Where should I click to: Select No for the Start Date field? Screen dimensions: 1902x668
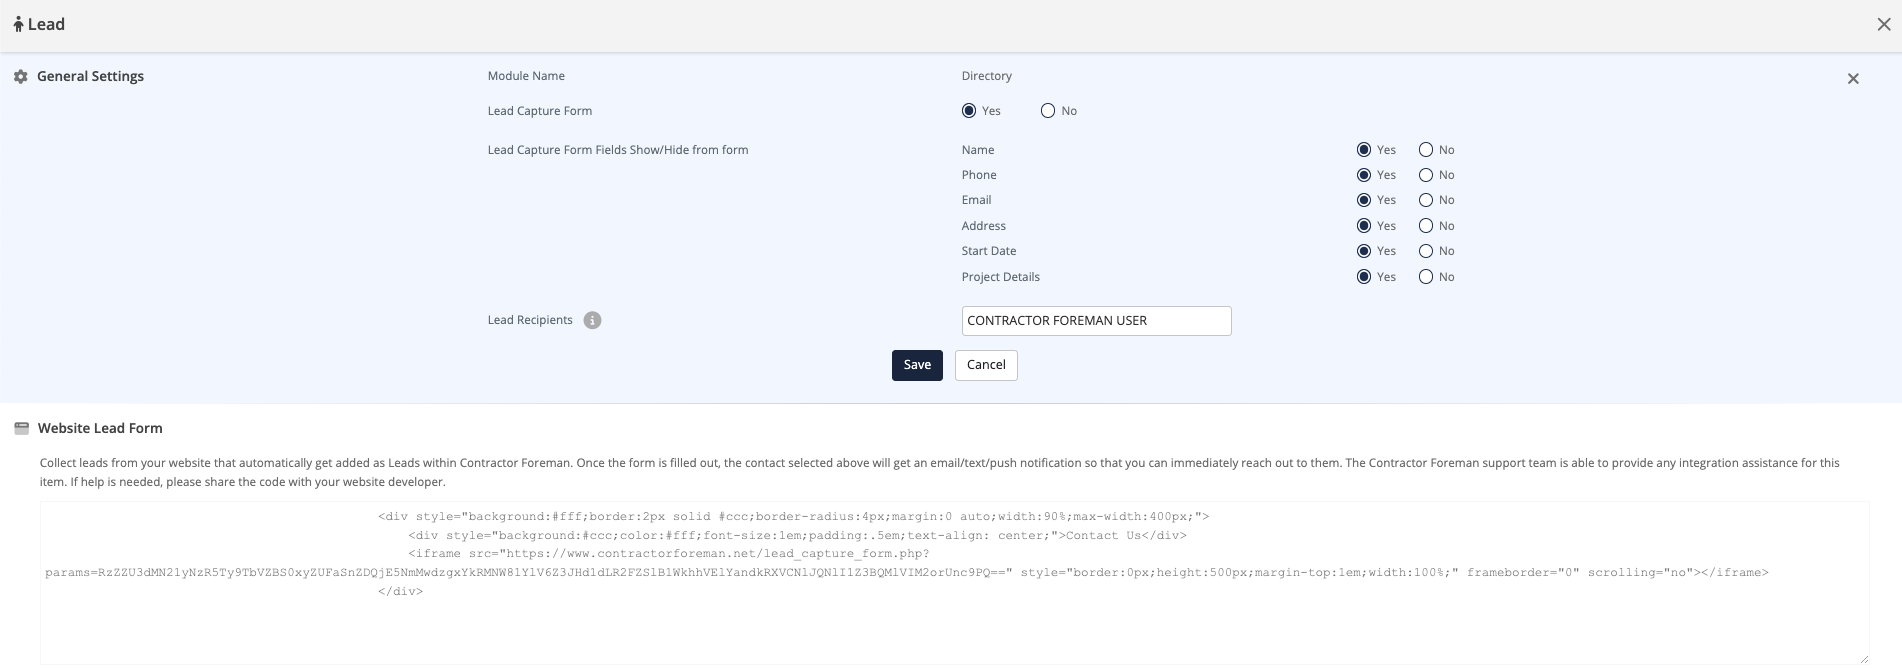tap(1426, 251)
